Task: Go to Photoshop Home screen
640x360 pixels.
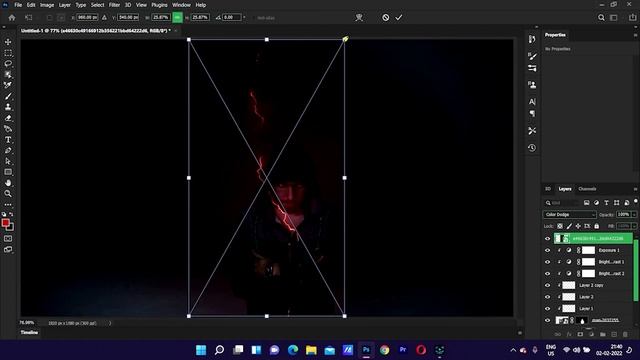Action: 12,18
